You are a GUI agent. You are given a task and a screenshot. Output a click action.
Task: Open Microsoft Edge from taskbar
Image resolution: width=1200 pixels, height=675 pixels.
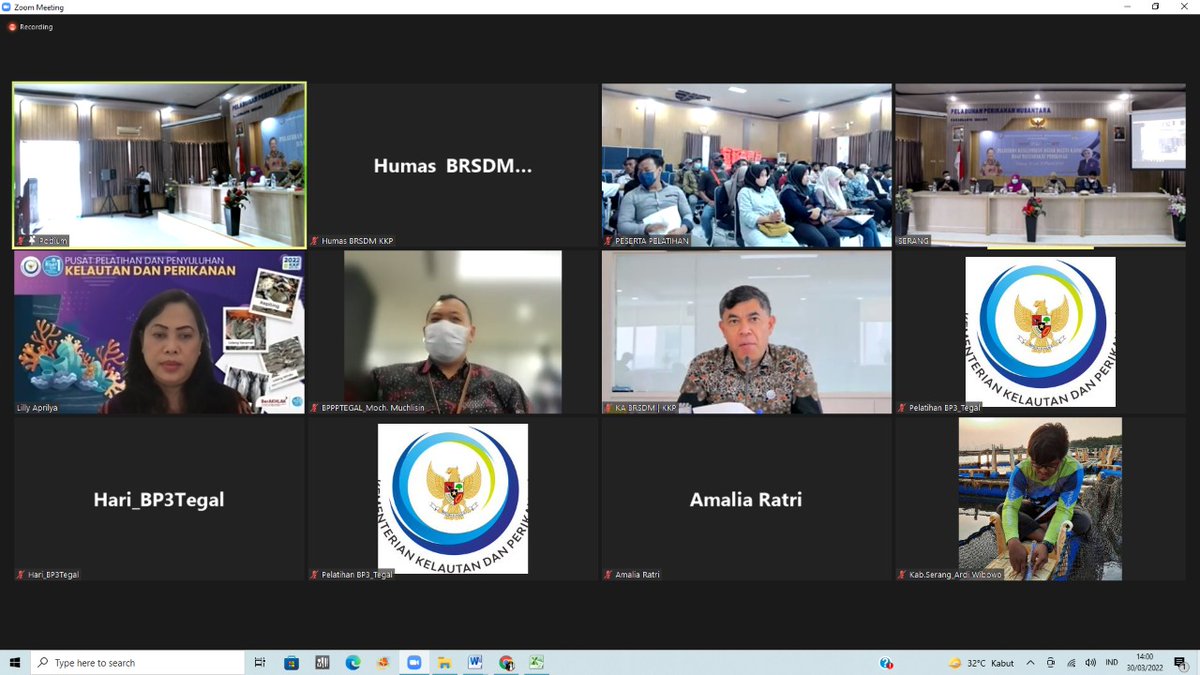pyautogui.click(x=353, y=663)
